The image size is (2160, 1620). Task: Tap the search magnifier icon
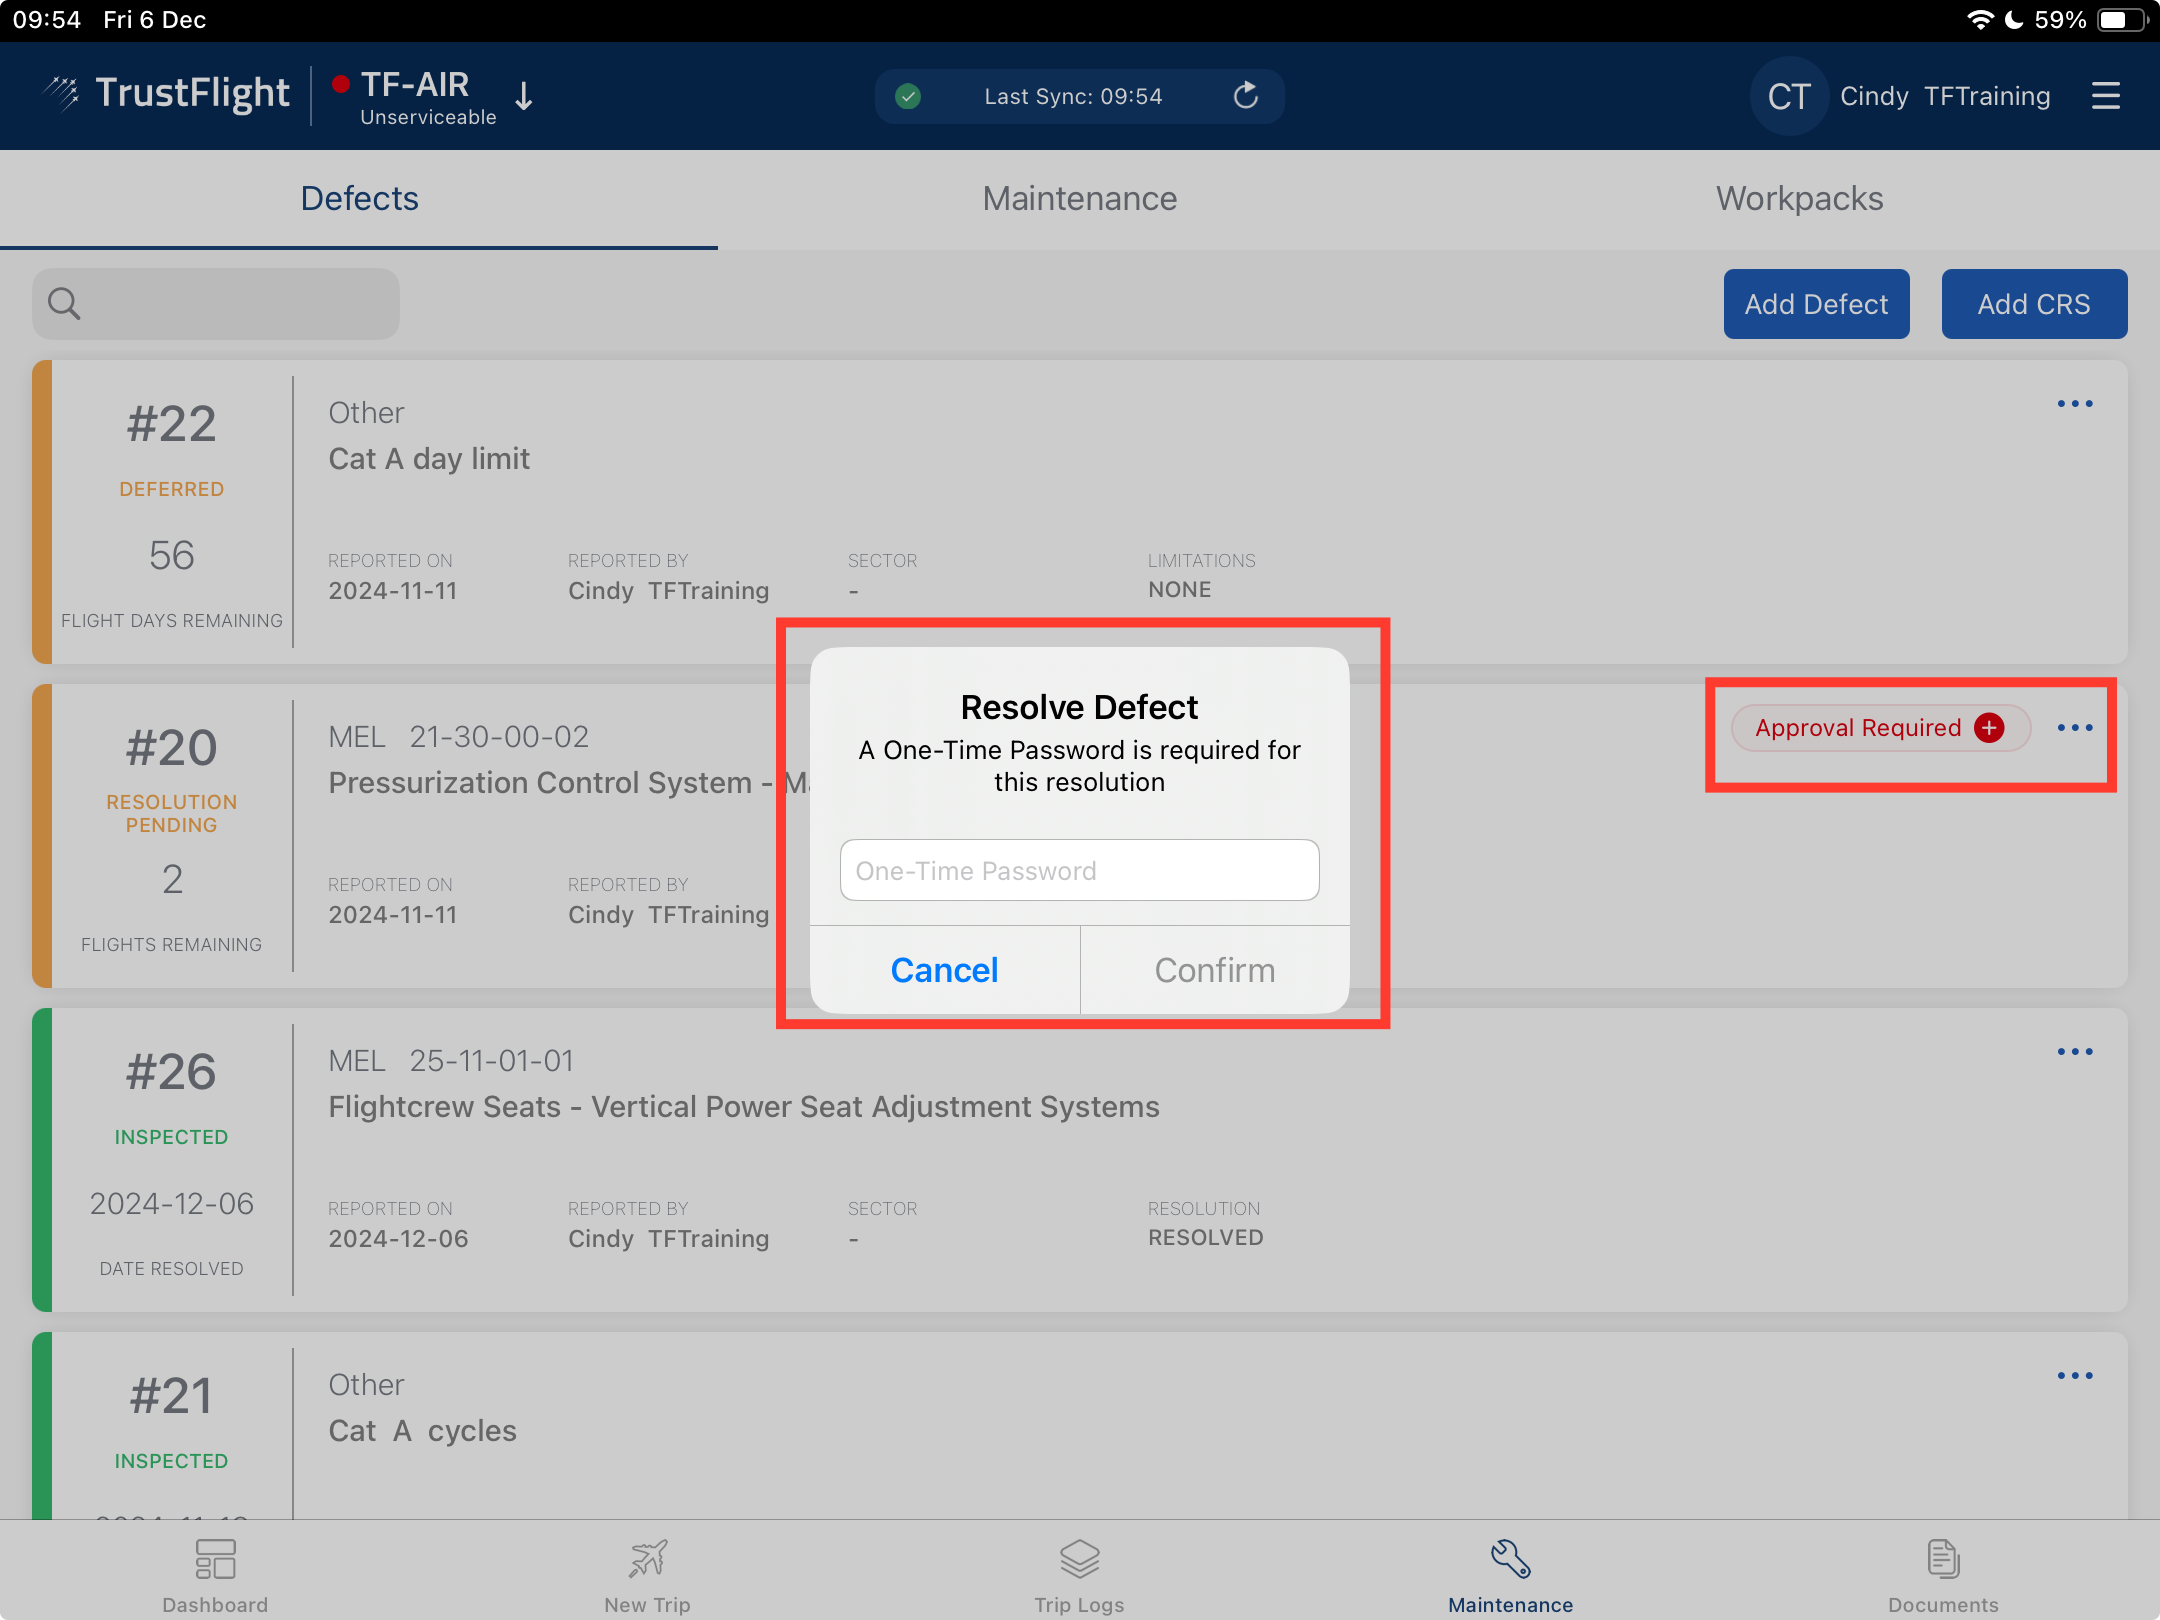pos(64,303)
